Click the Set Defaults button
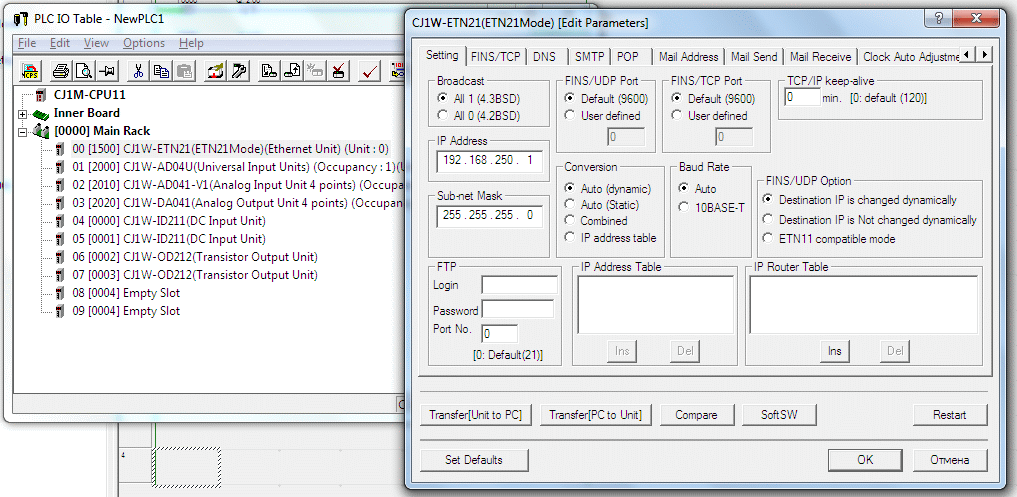Screen dimensions: 1017x497 click(x=473, y=460)
